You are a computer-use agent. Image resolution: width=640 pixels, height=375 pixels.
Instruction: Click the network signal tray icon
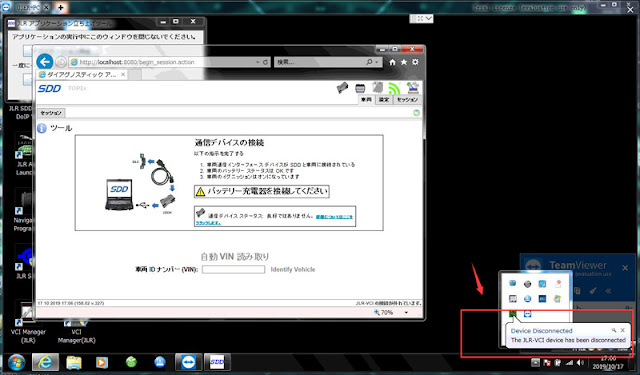point(569,363)
